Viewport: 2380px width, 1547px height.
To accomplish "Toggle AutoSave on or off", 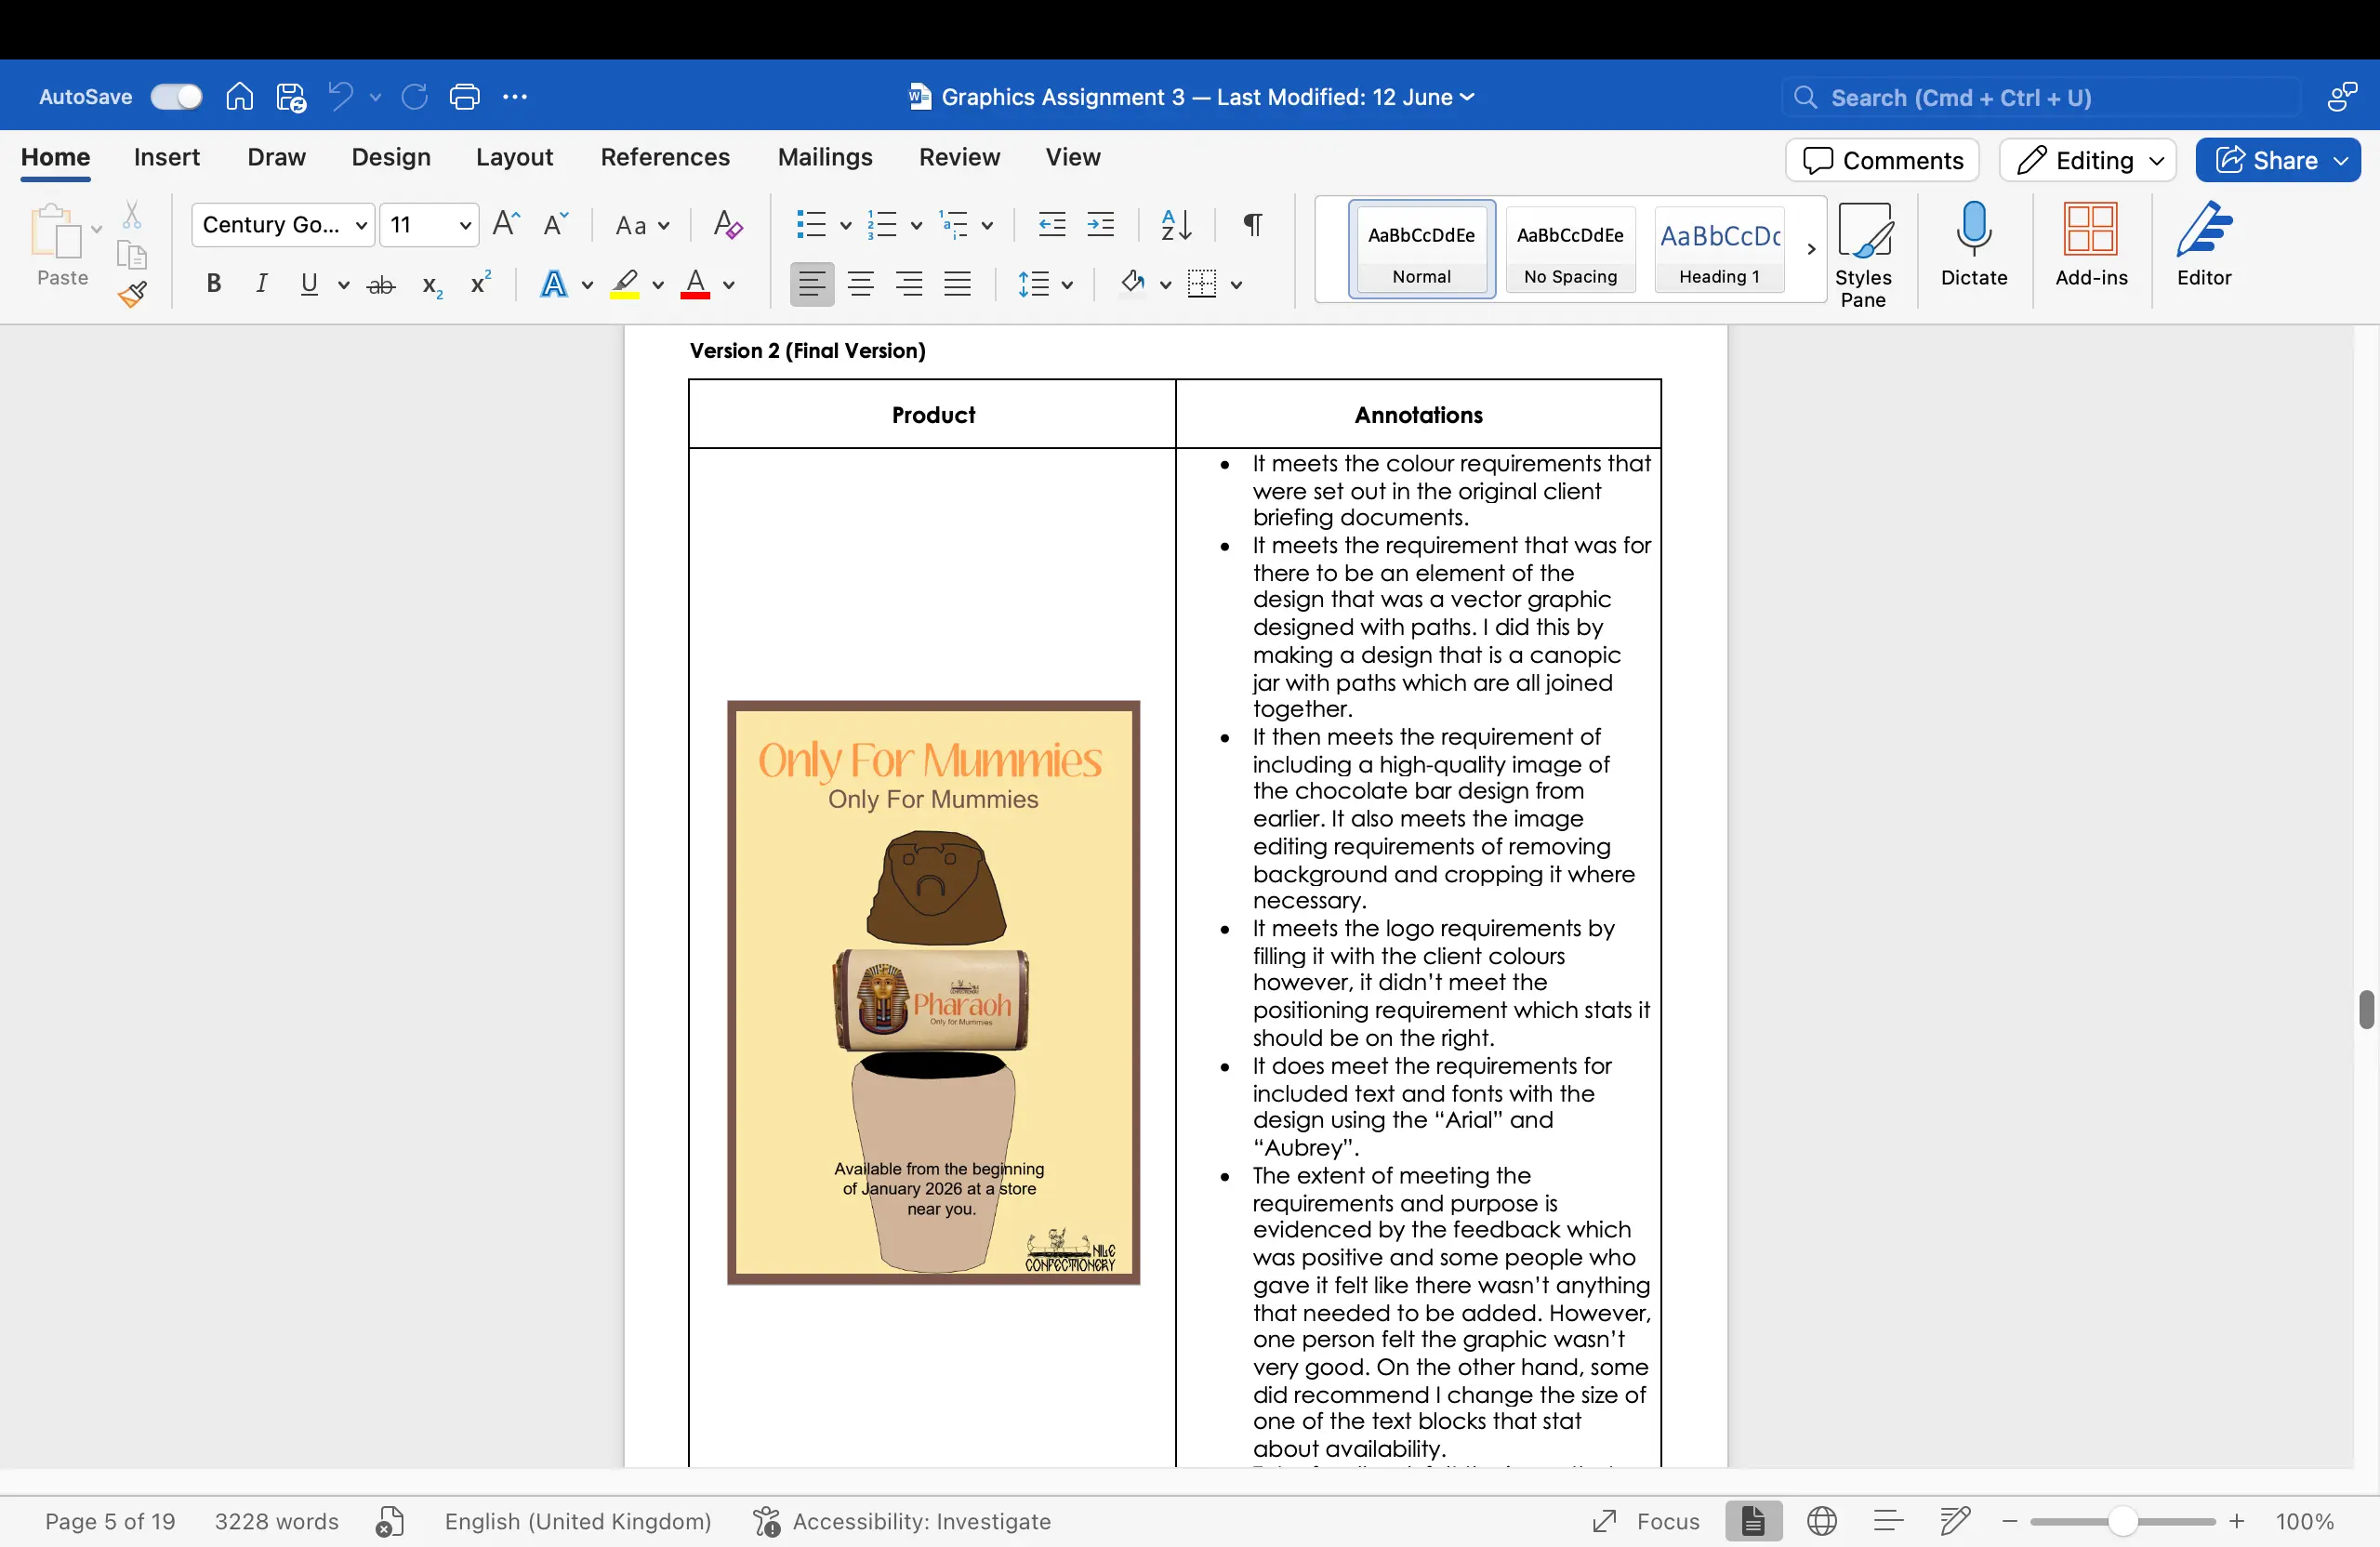I will pyautogui.click(x=176, y=96).
